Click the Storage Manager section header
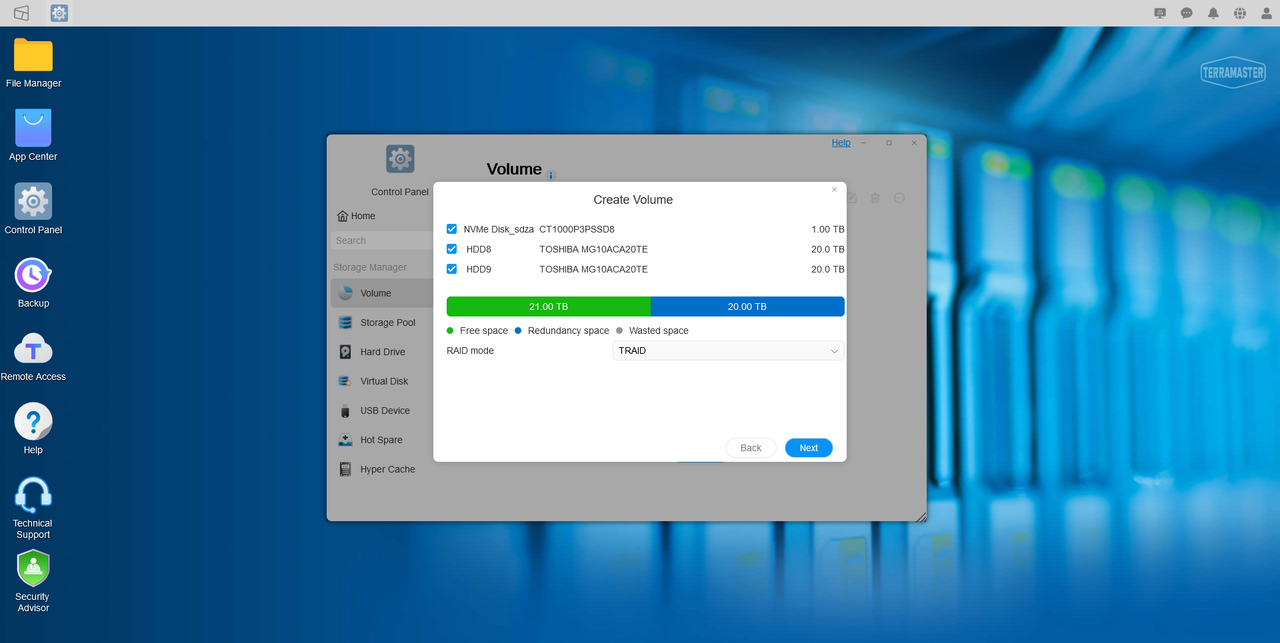 pos(370,267)
